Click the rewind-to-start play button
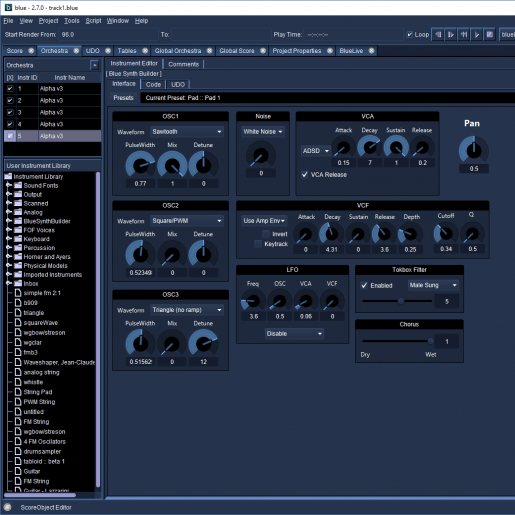Viewport: 515px width, 515px height. click(x=464, y=34)
